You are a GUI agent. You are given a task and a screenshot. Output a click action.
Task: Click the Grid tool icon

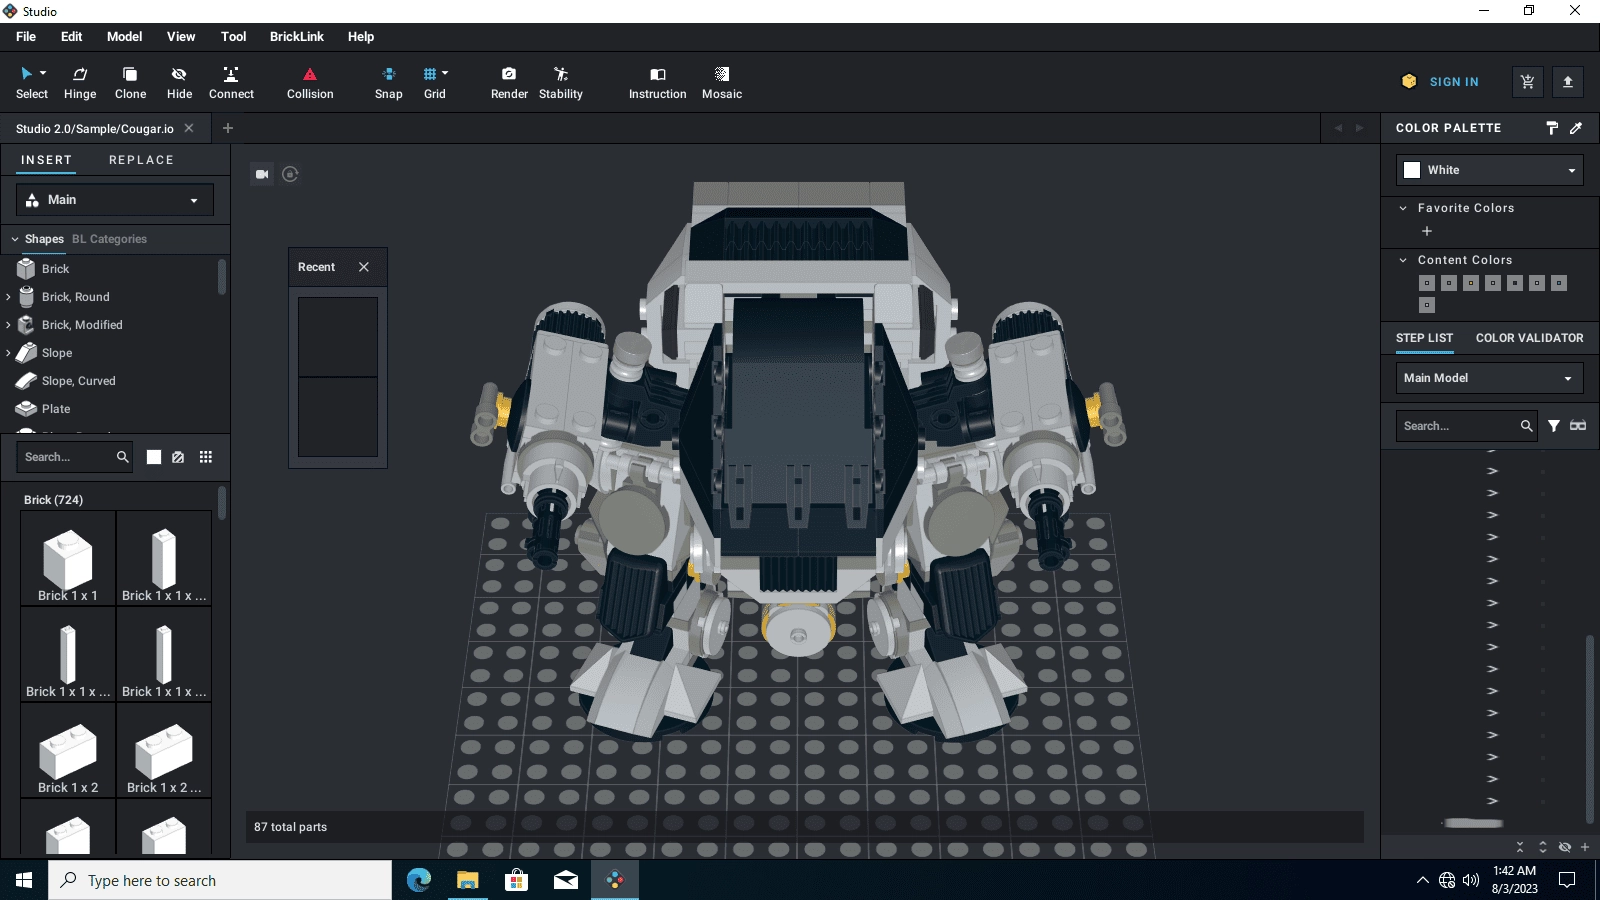tap(430, 74)
